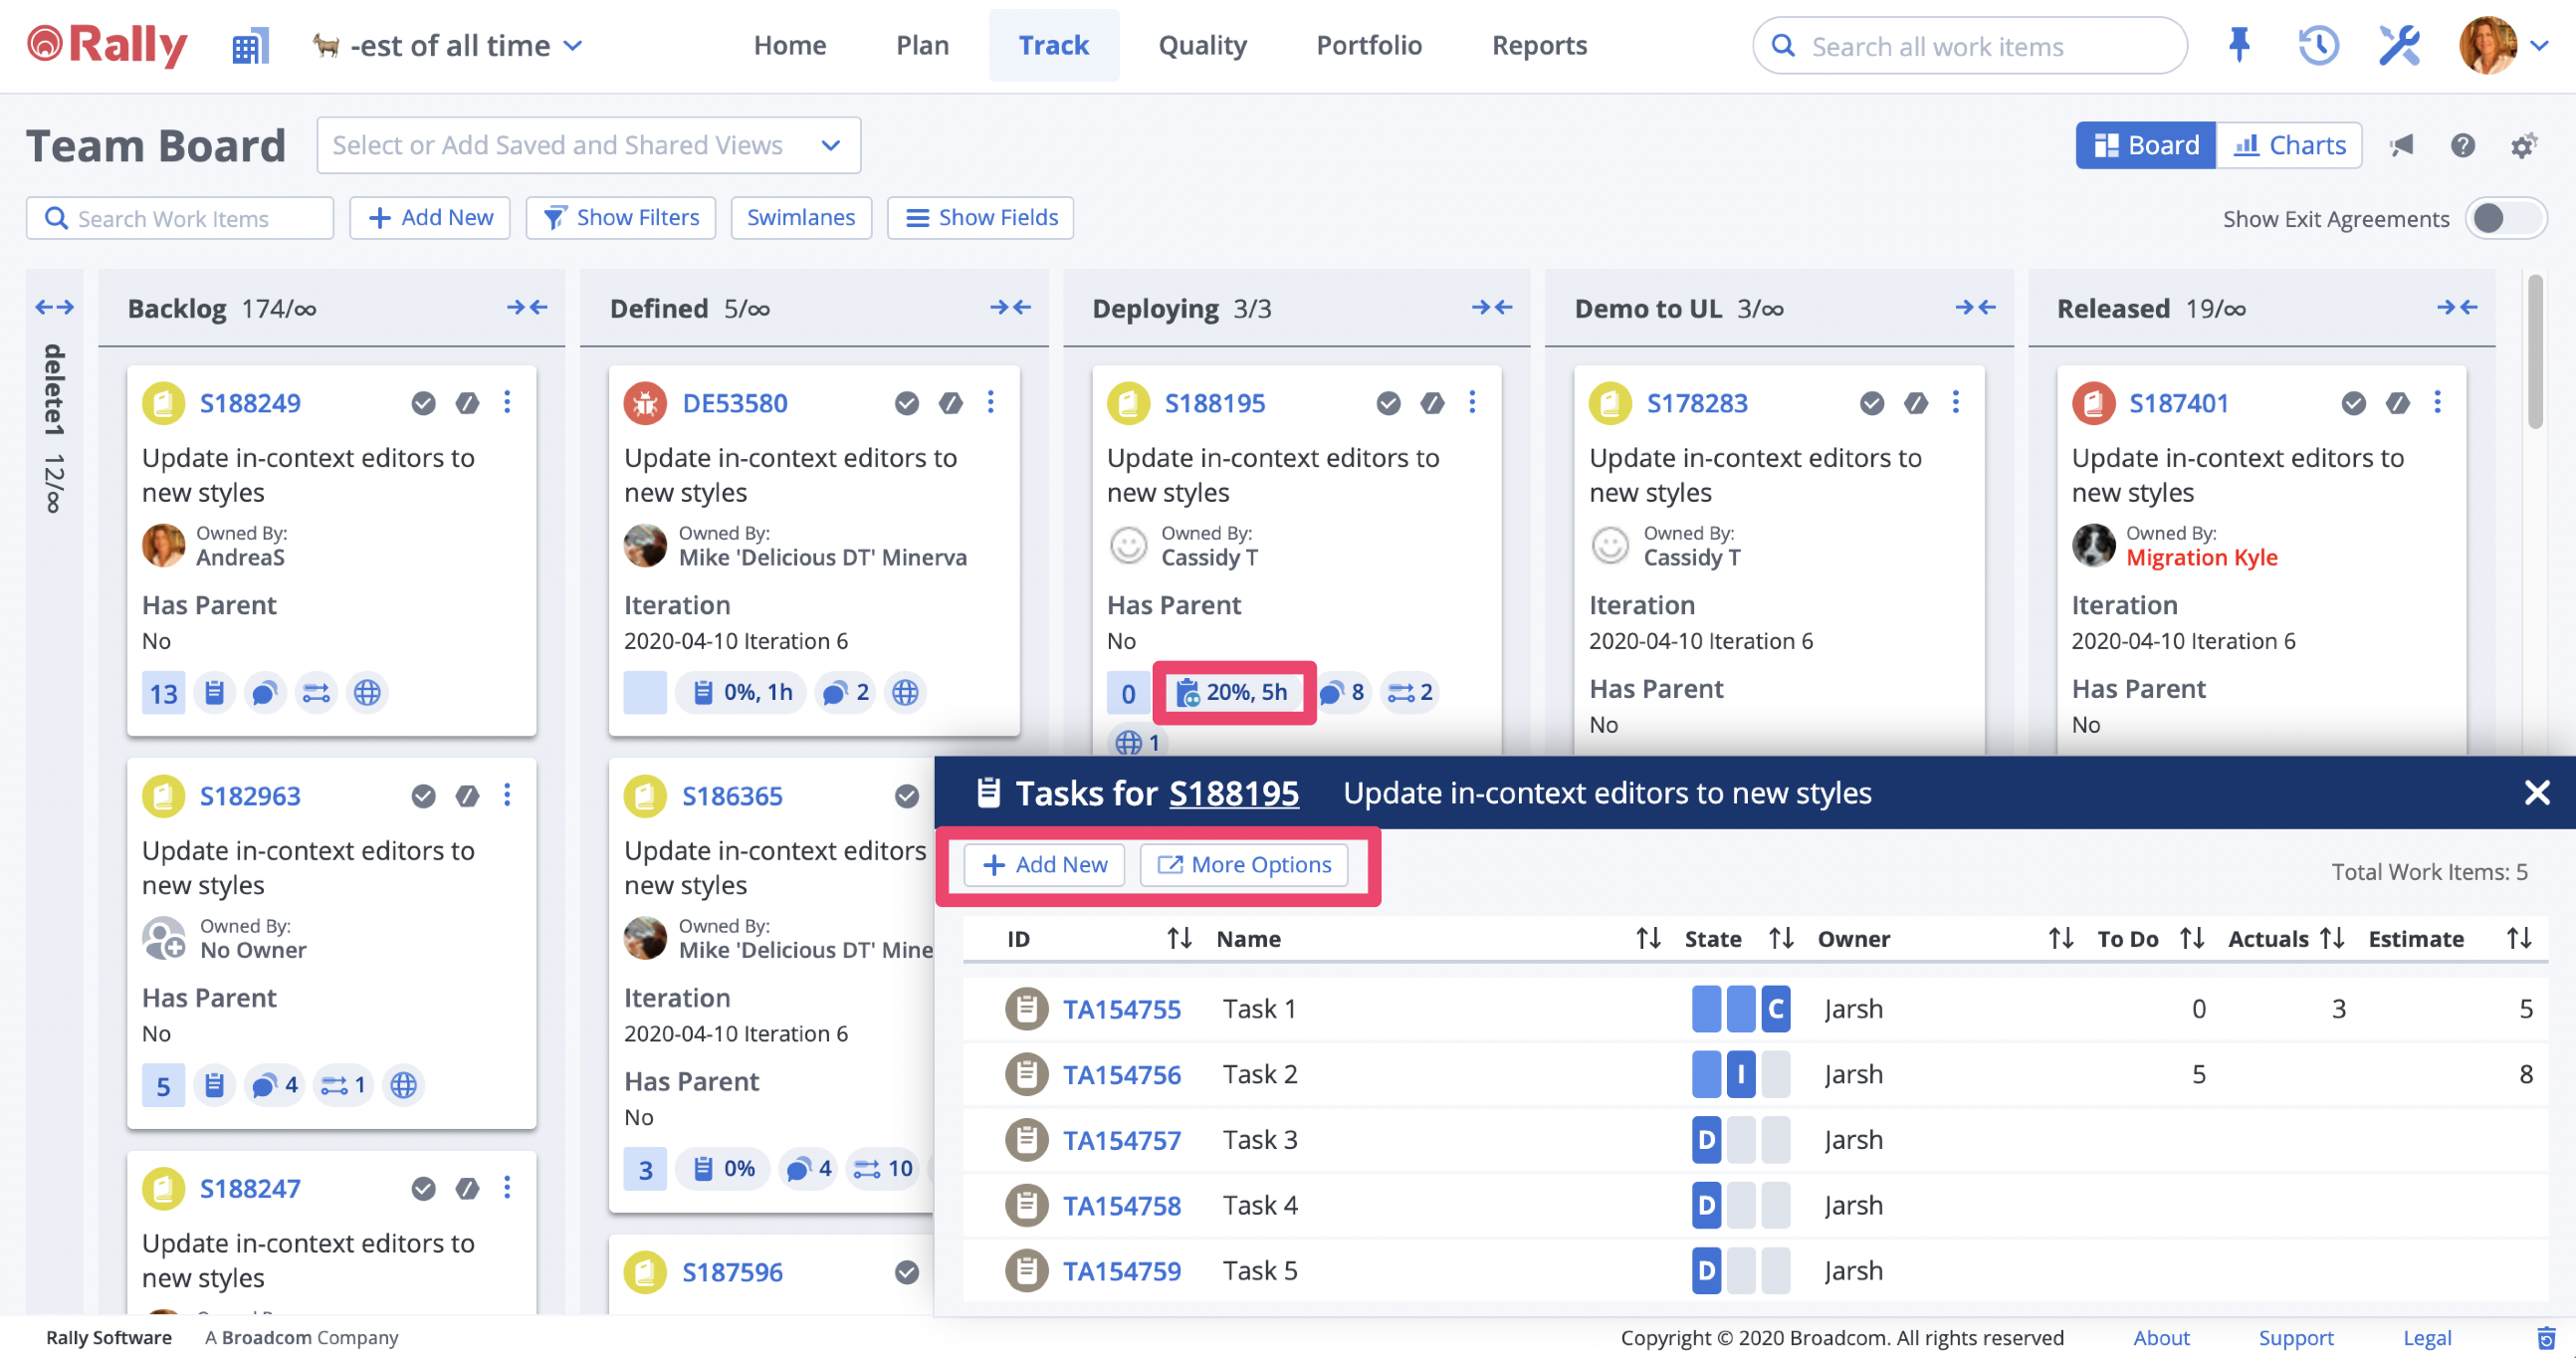2576x1358 pixels.
Task: Open the feedback megaphone icon near Charts
Action: pos(2401,145)
